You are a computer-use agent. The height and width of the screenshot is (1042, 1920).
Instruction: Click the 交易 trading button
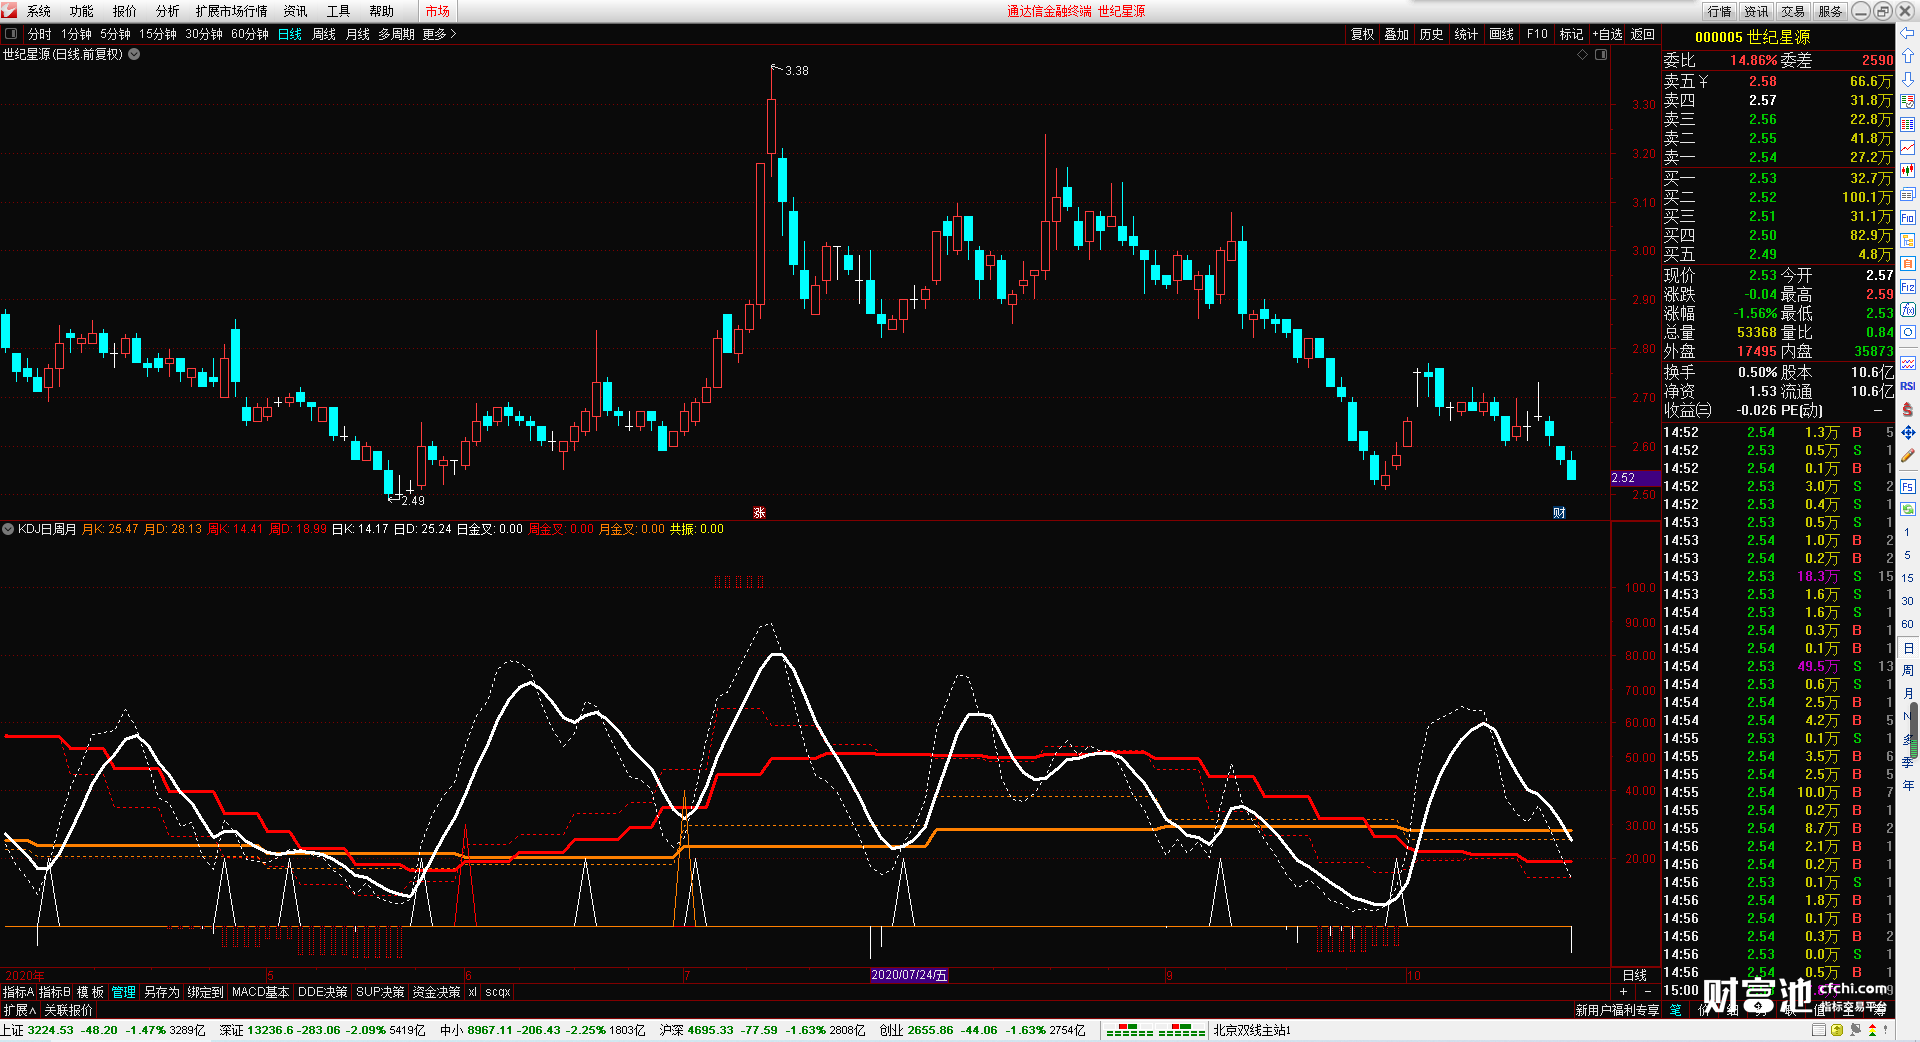point(1793,11)
